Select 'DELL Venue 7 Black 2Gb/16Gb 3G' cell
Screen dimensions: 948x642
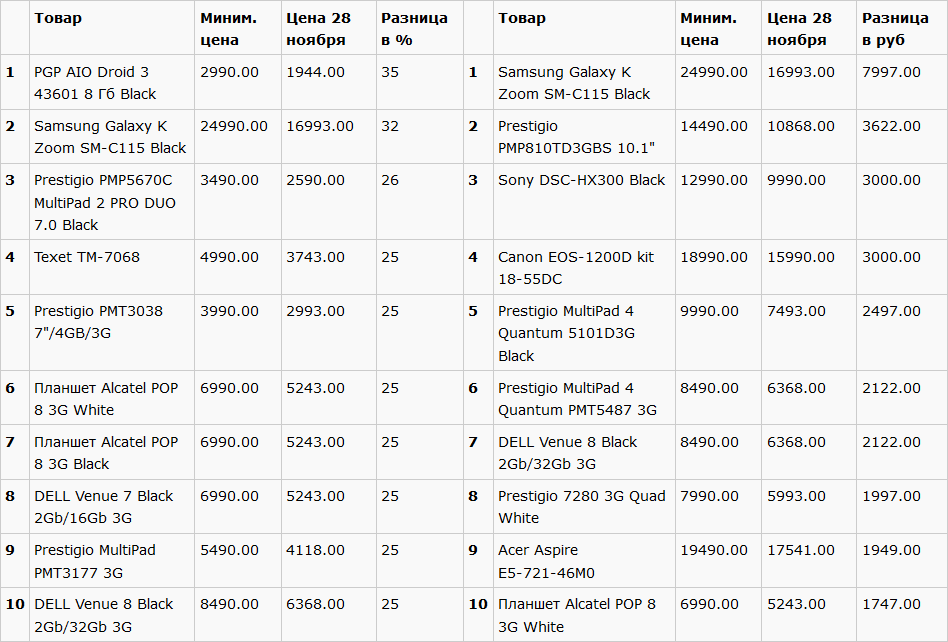(104, 507)
